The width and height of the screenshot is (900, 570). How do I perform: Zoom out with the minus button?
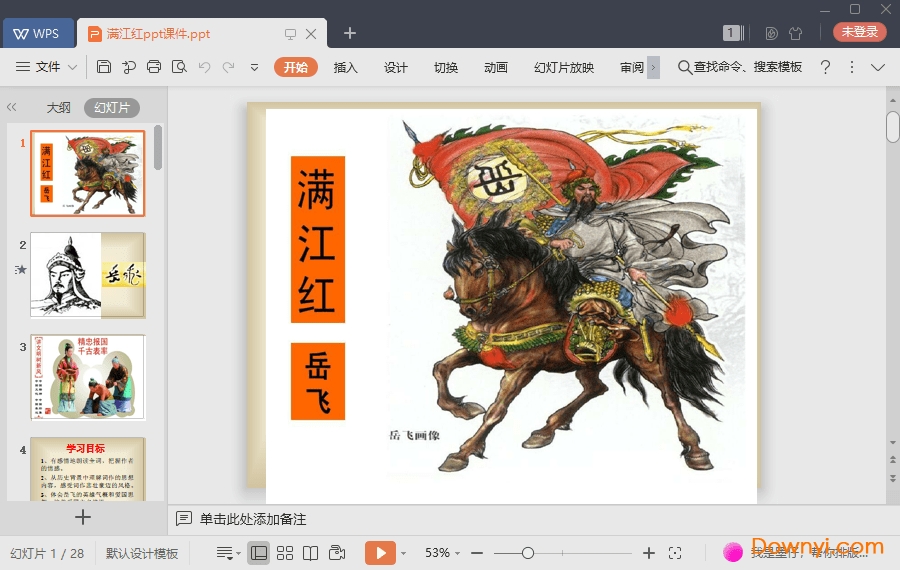tap(477, 553)
